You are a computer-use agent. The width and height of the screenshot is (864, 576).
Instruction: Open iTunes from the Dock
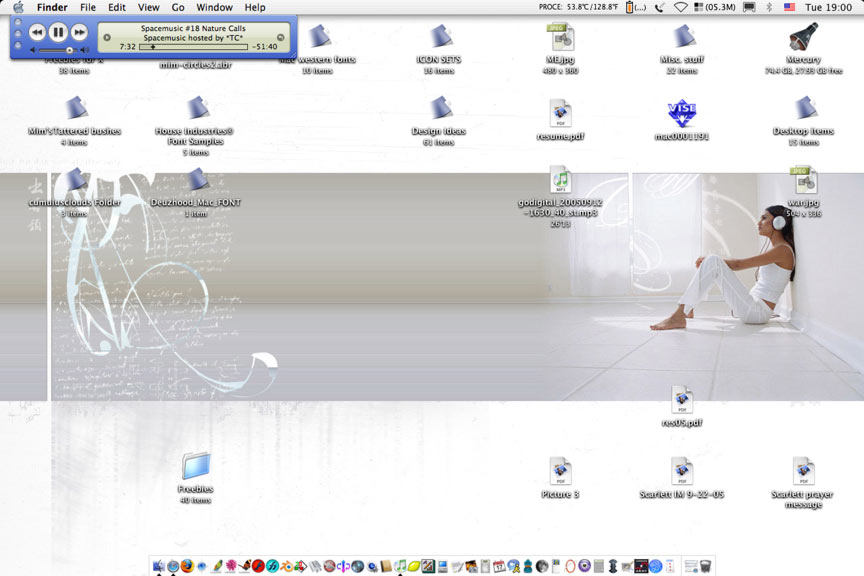click(401, 566)
